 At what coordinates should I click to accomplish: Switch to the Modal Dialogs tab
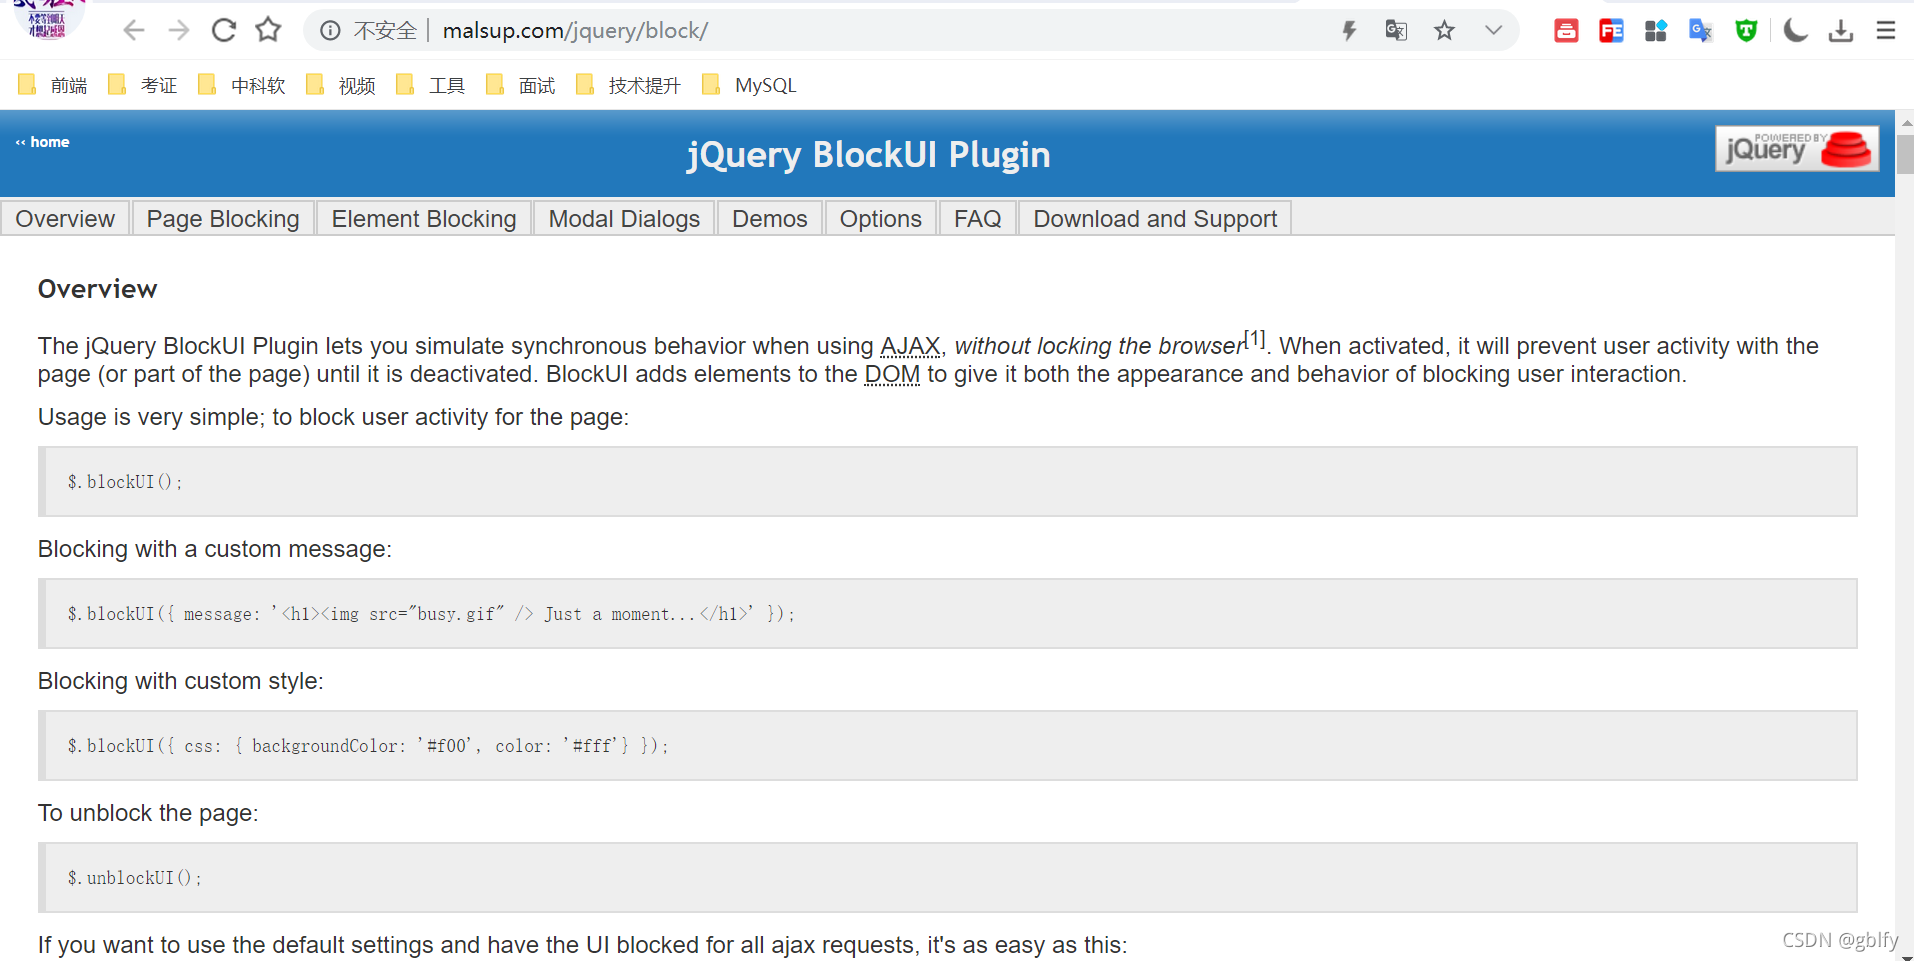point(624,219)
